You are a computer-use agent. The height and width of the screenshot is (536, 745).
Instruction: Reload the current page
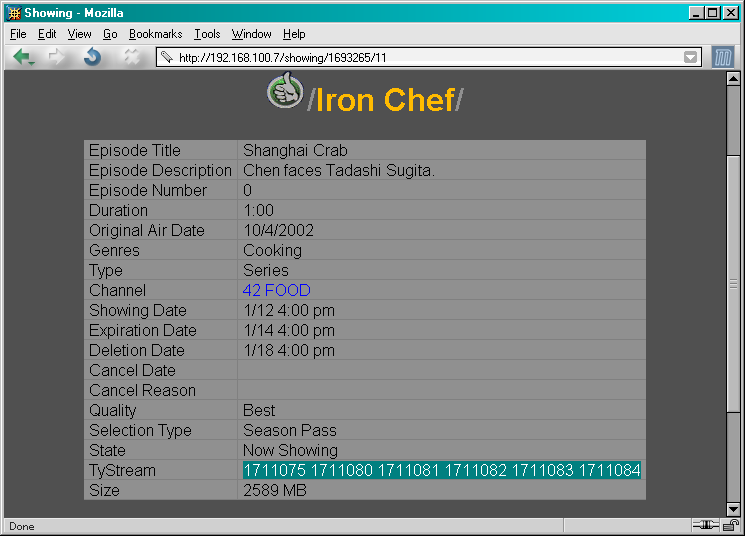[x=92, y=57]
